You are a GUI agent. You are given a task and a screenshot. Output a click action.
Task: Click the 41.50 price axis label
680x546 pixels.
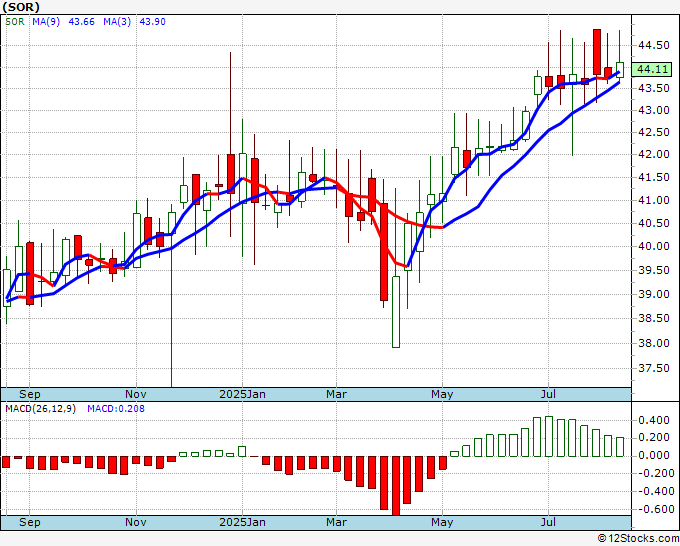(654, 177)
